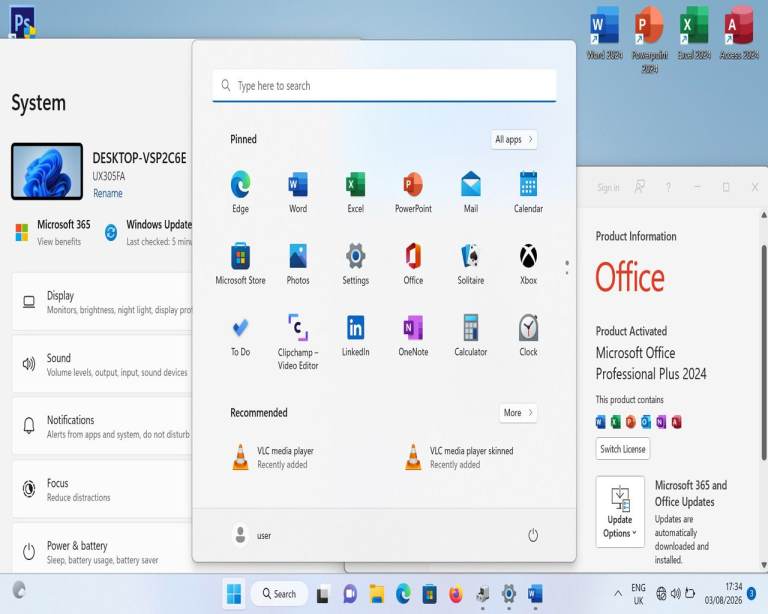The image size is (768, 614).
Task: Open Notifications settings in System
Action: [103, 426]
